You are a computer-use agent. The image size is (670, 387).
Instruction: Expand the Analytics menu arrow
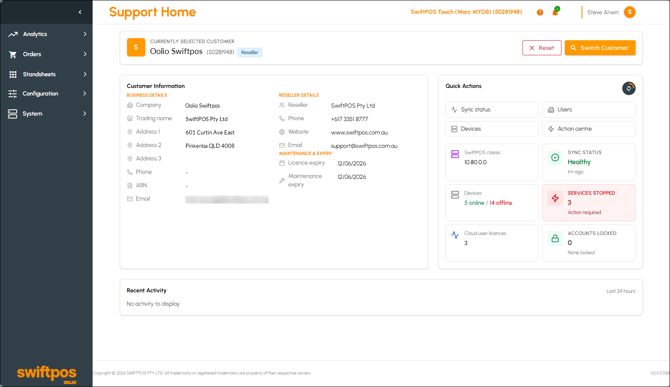pos(85,34)
